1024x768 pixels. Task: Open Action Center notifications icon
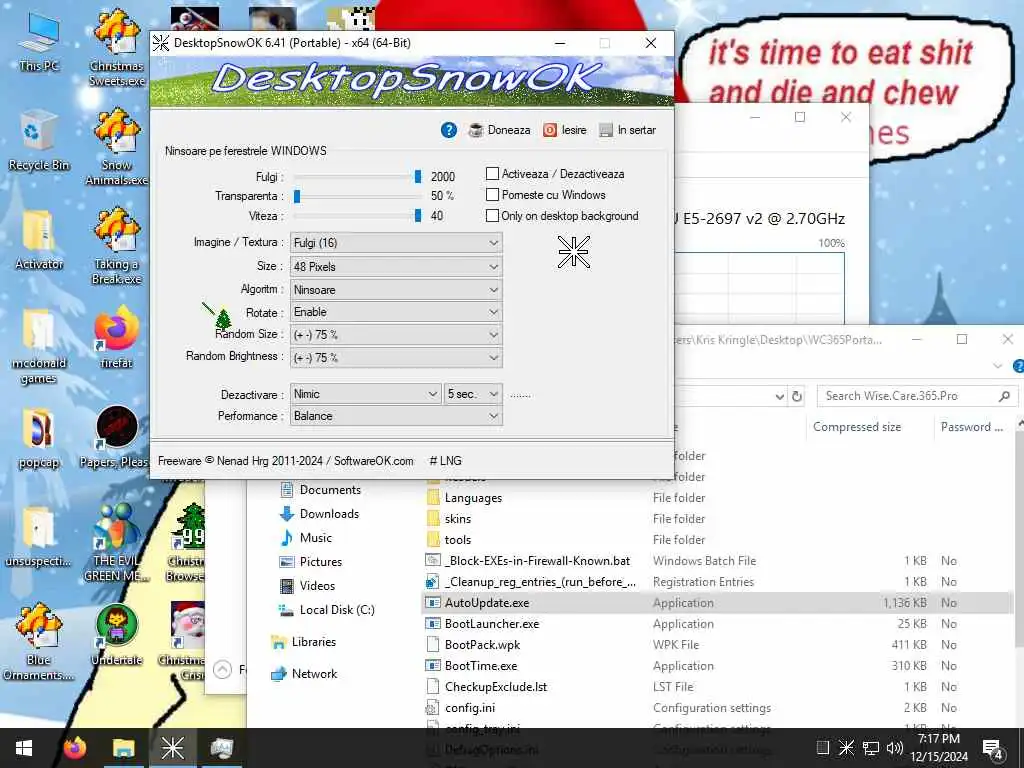993,748
